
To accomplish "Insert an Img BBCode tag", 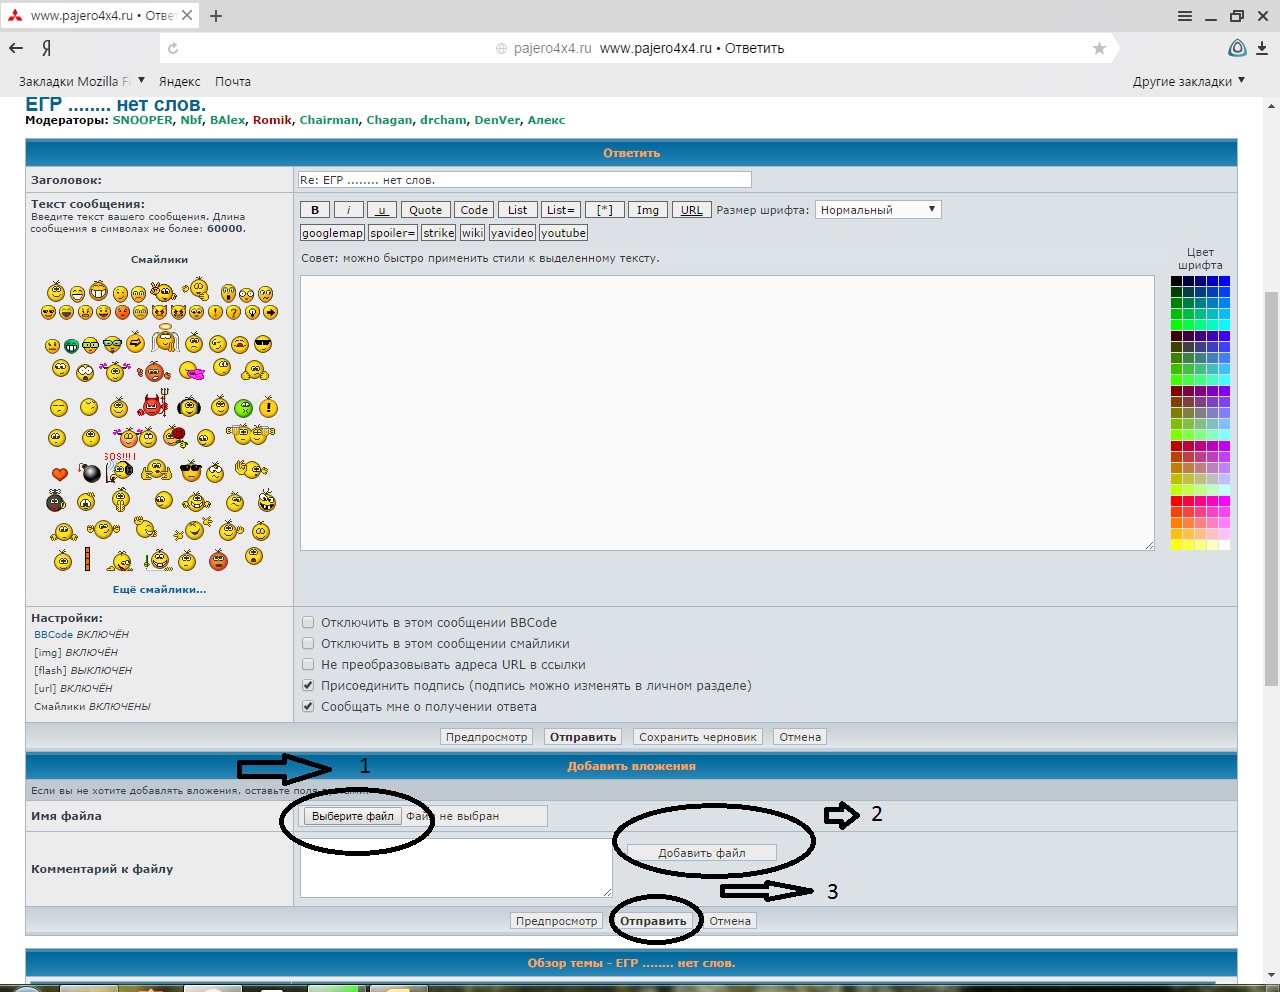I will pyautogui.click(x=648, y=210).
